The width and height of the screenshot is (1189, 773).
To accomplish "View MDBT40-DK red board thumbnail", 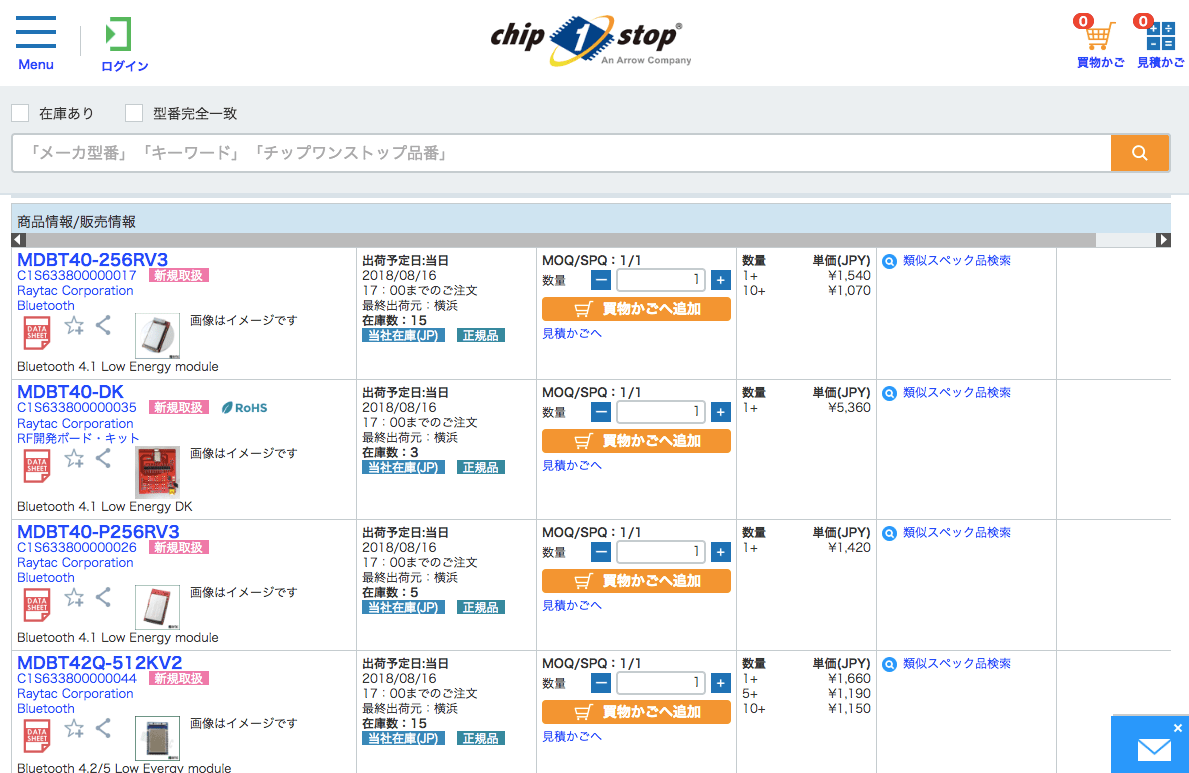I will pos(158,471).
